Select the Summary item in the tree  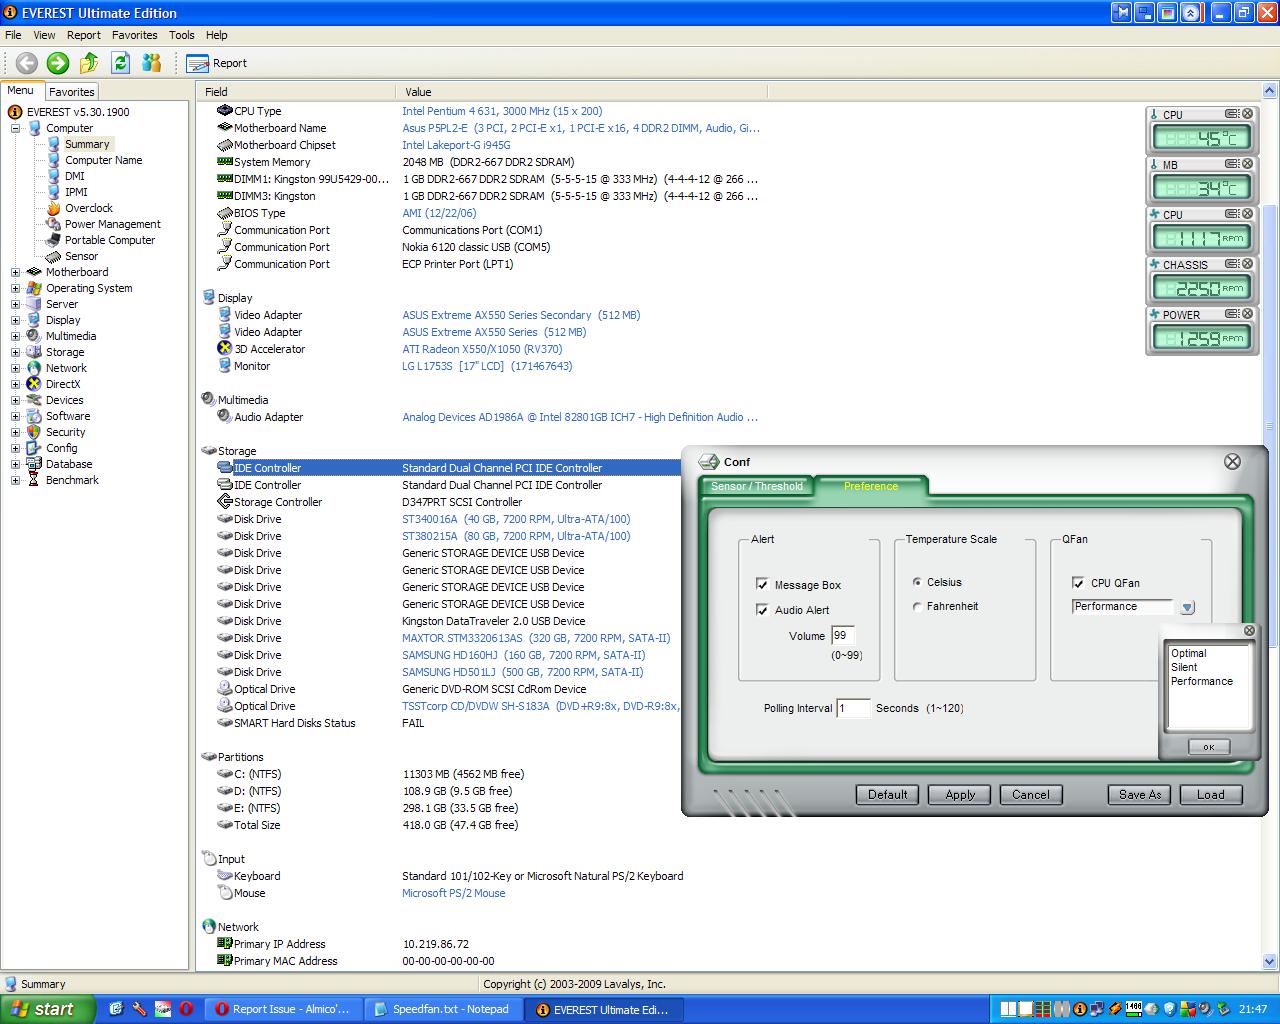pyautogui.click(x=87, y=144)
